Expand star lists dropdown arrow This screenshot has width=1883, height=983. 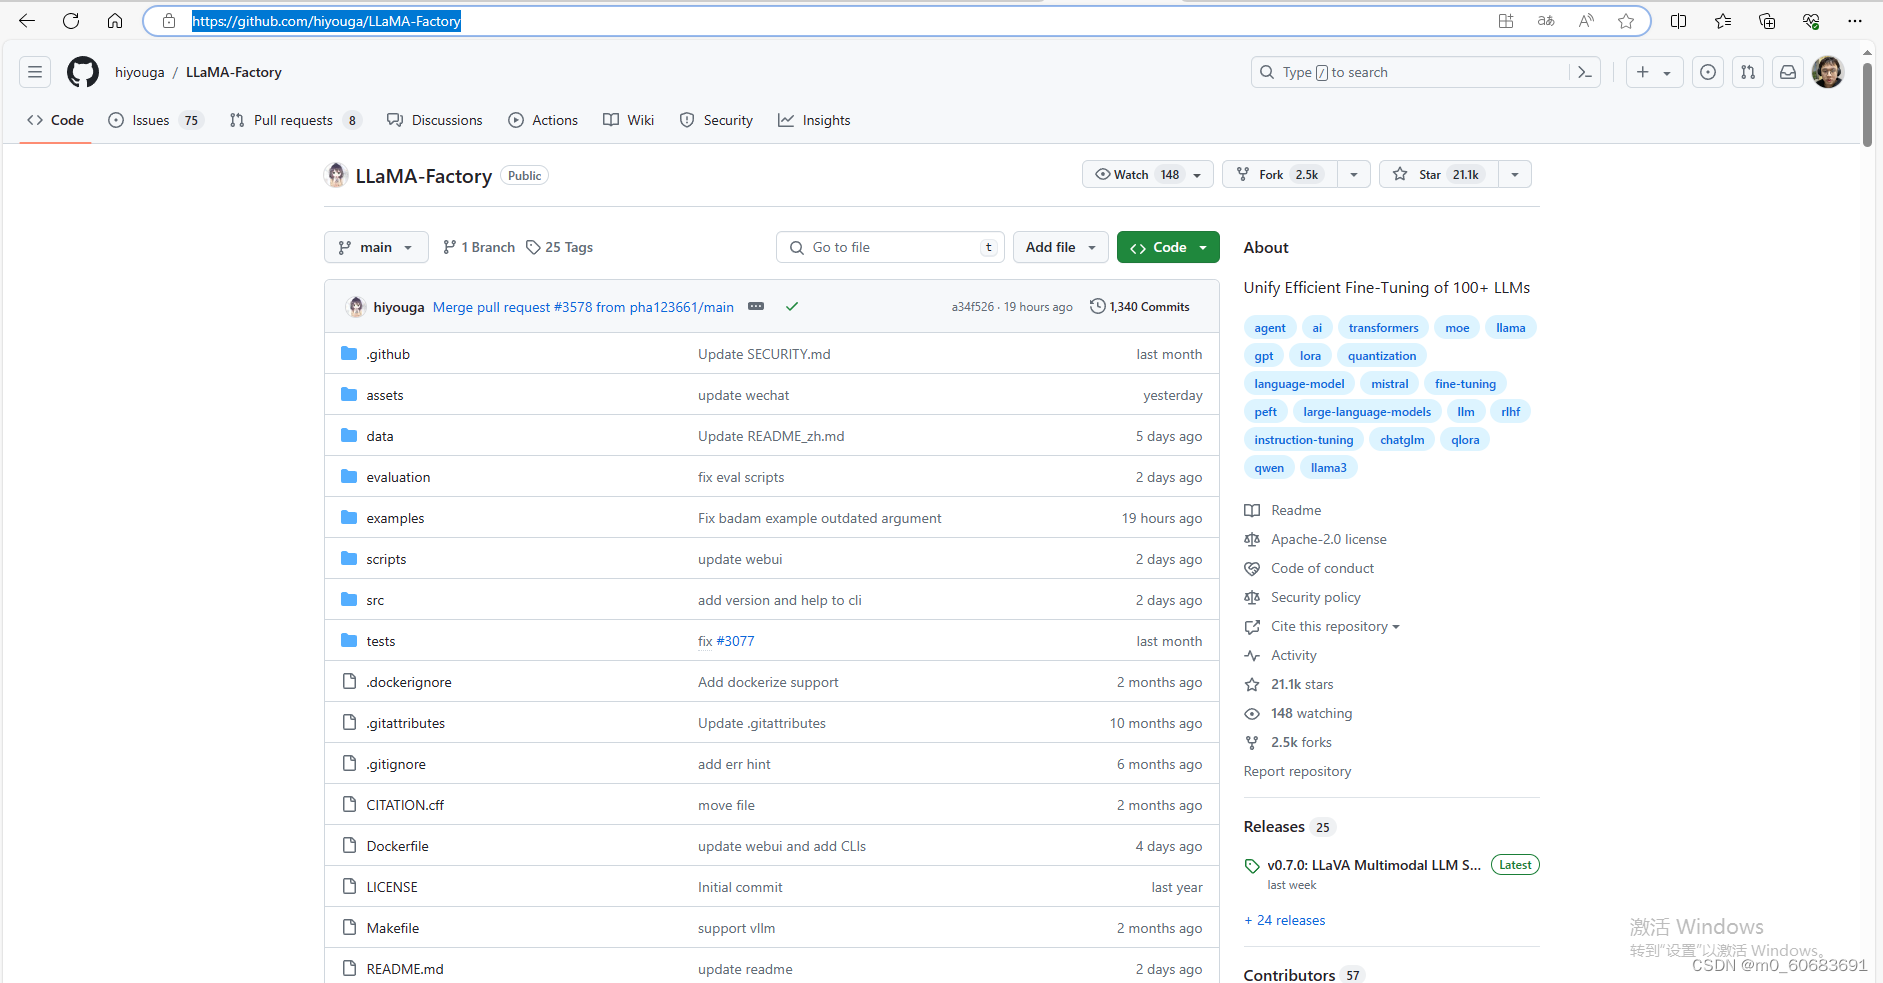pyautogui.click(x=1515, y=174)
